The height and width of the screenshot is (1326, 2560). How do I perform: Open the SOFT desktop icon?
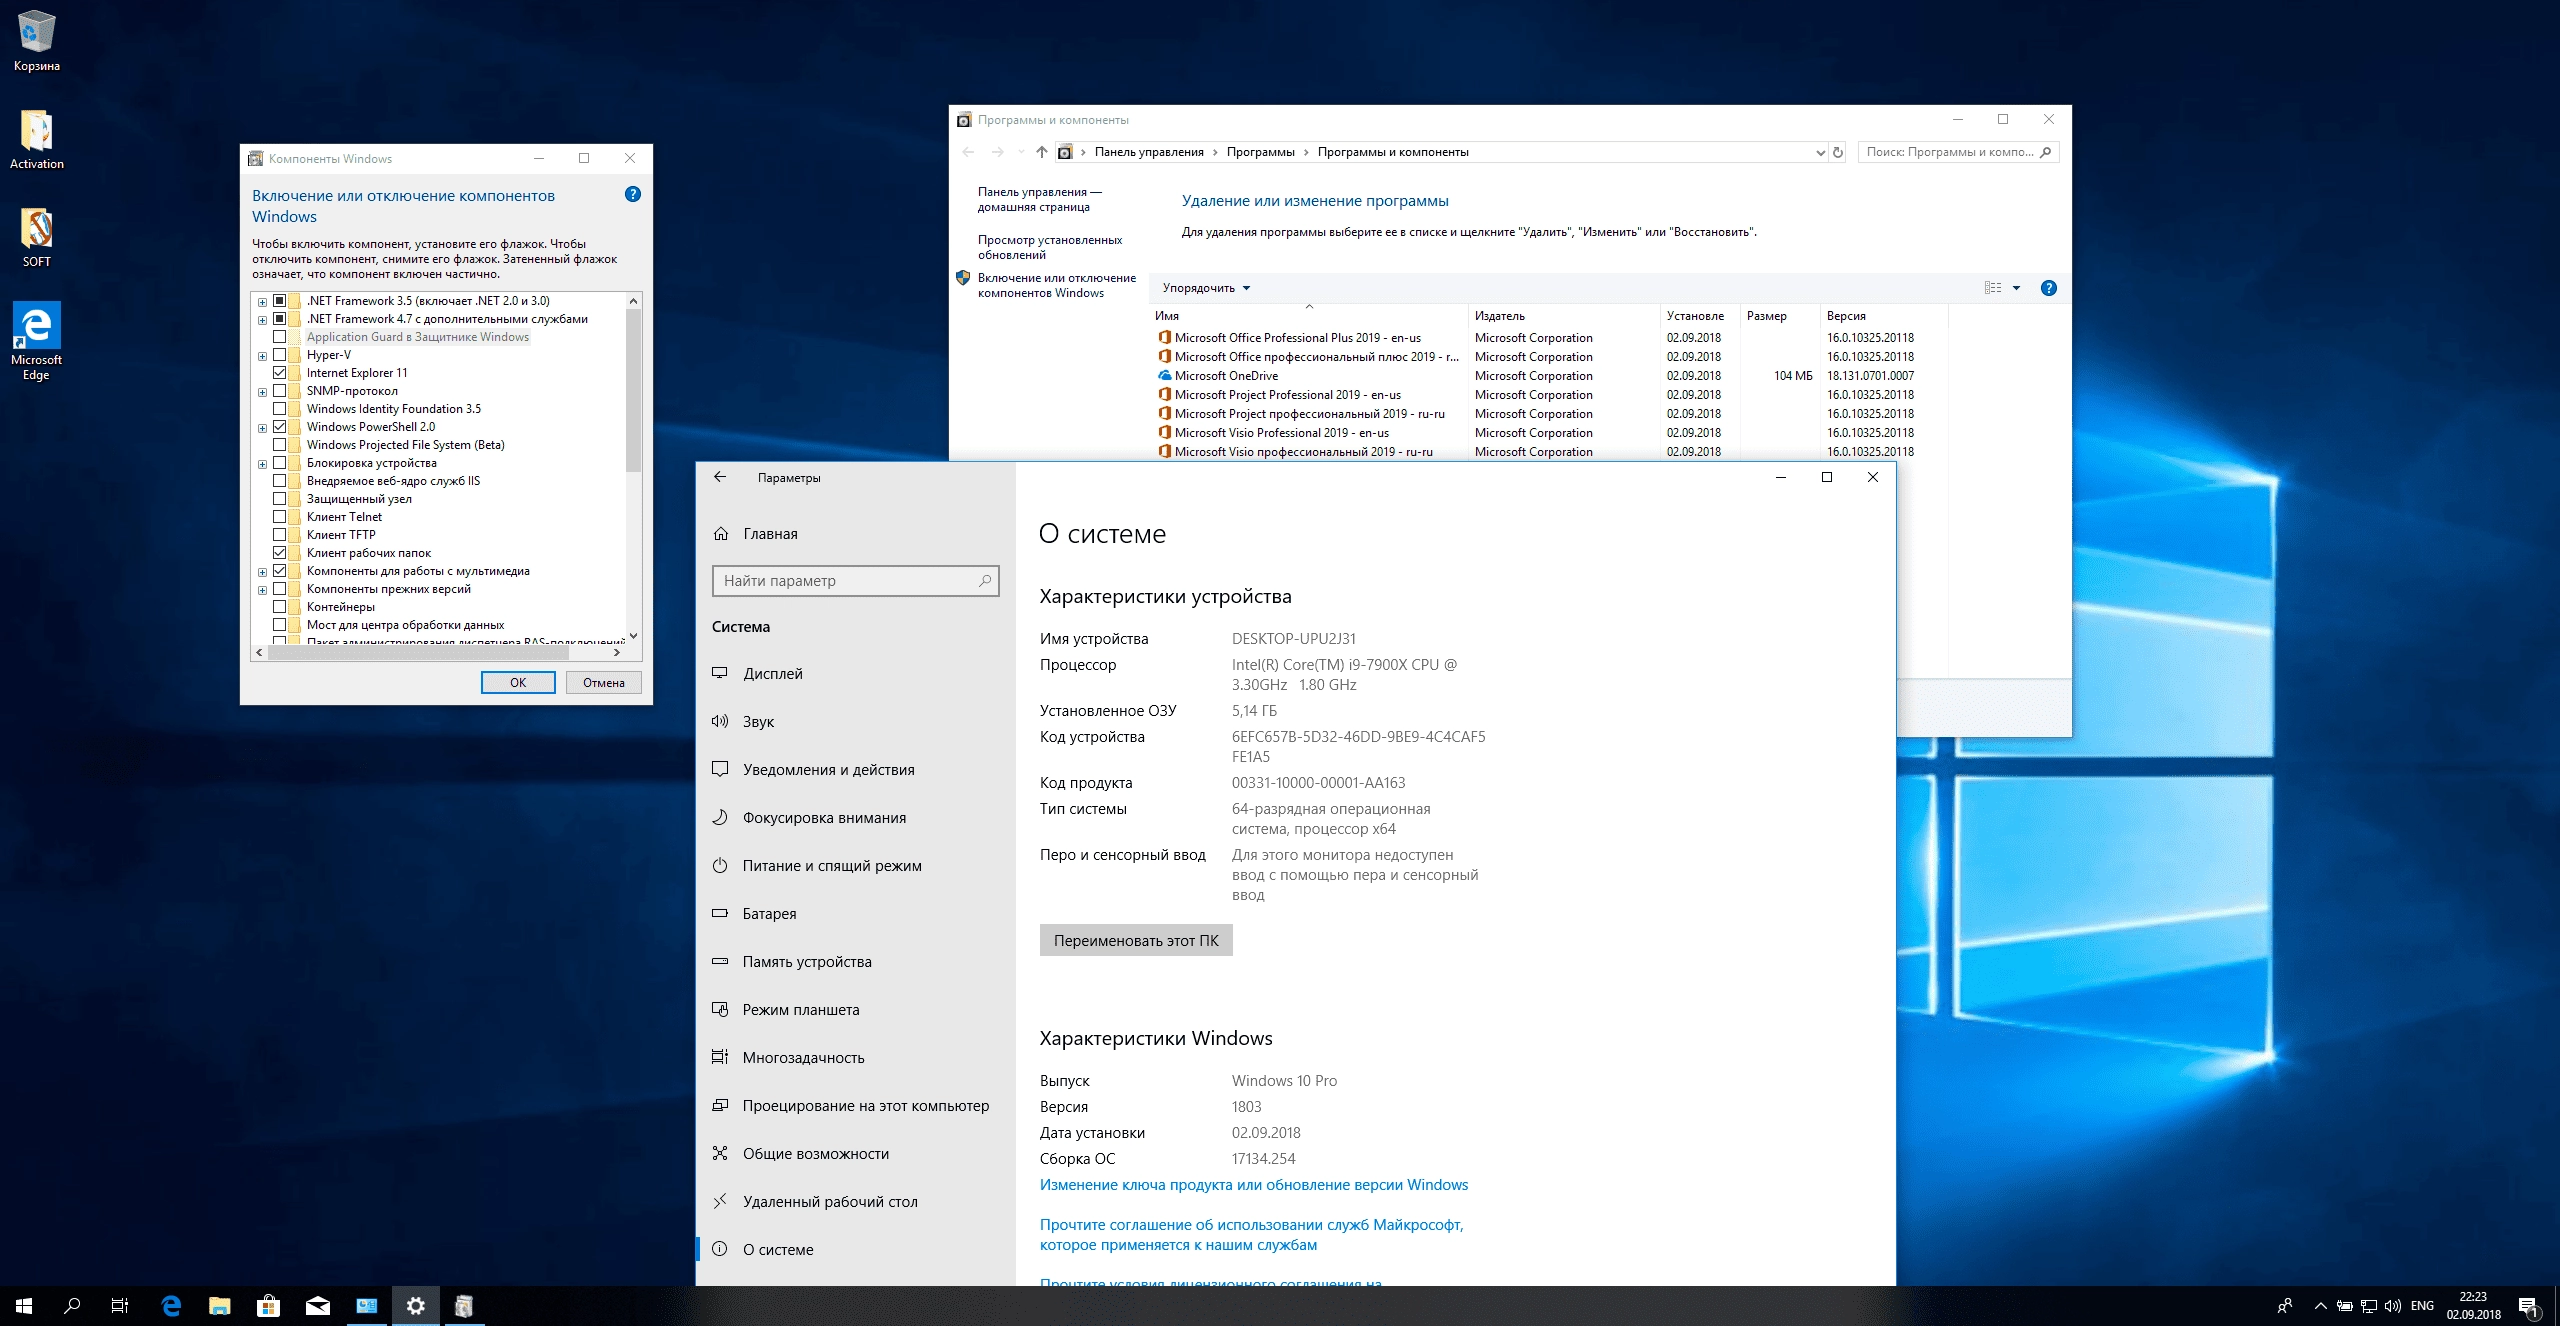click(x=37, y=237)
